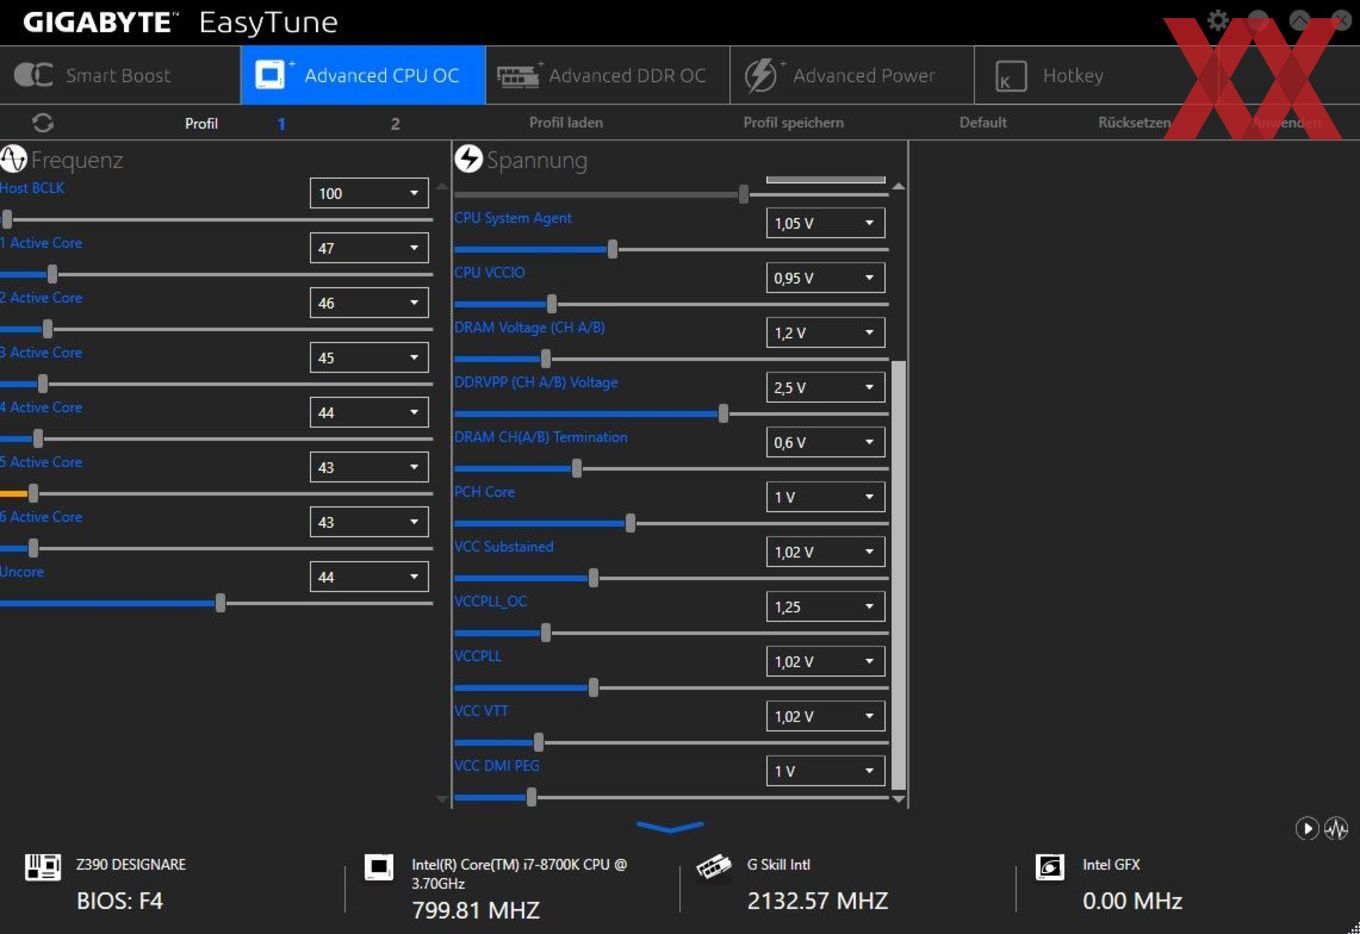Click Profil speichern
The image size is (1360, 934).
tap(793, 122)
